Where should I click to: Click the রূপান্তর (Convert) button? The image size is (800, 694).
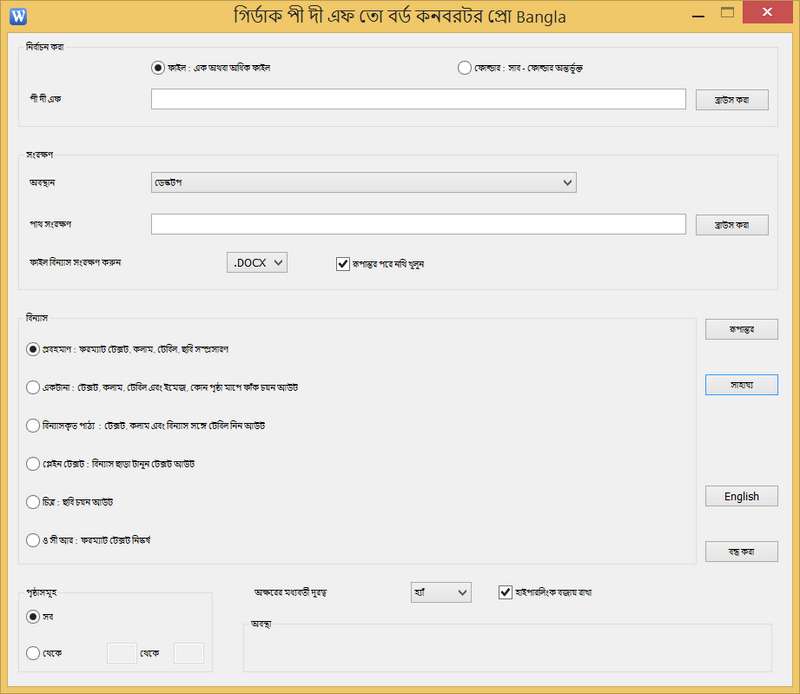click(x=741, y=329)
